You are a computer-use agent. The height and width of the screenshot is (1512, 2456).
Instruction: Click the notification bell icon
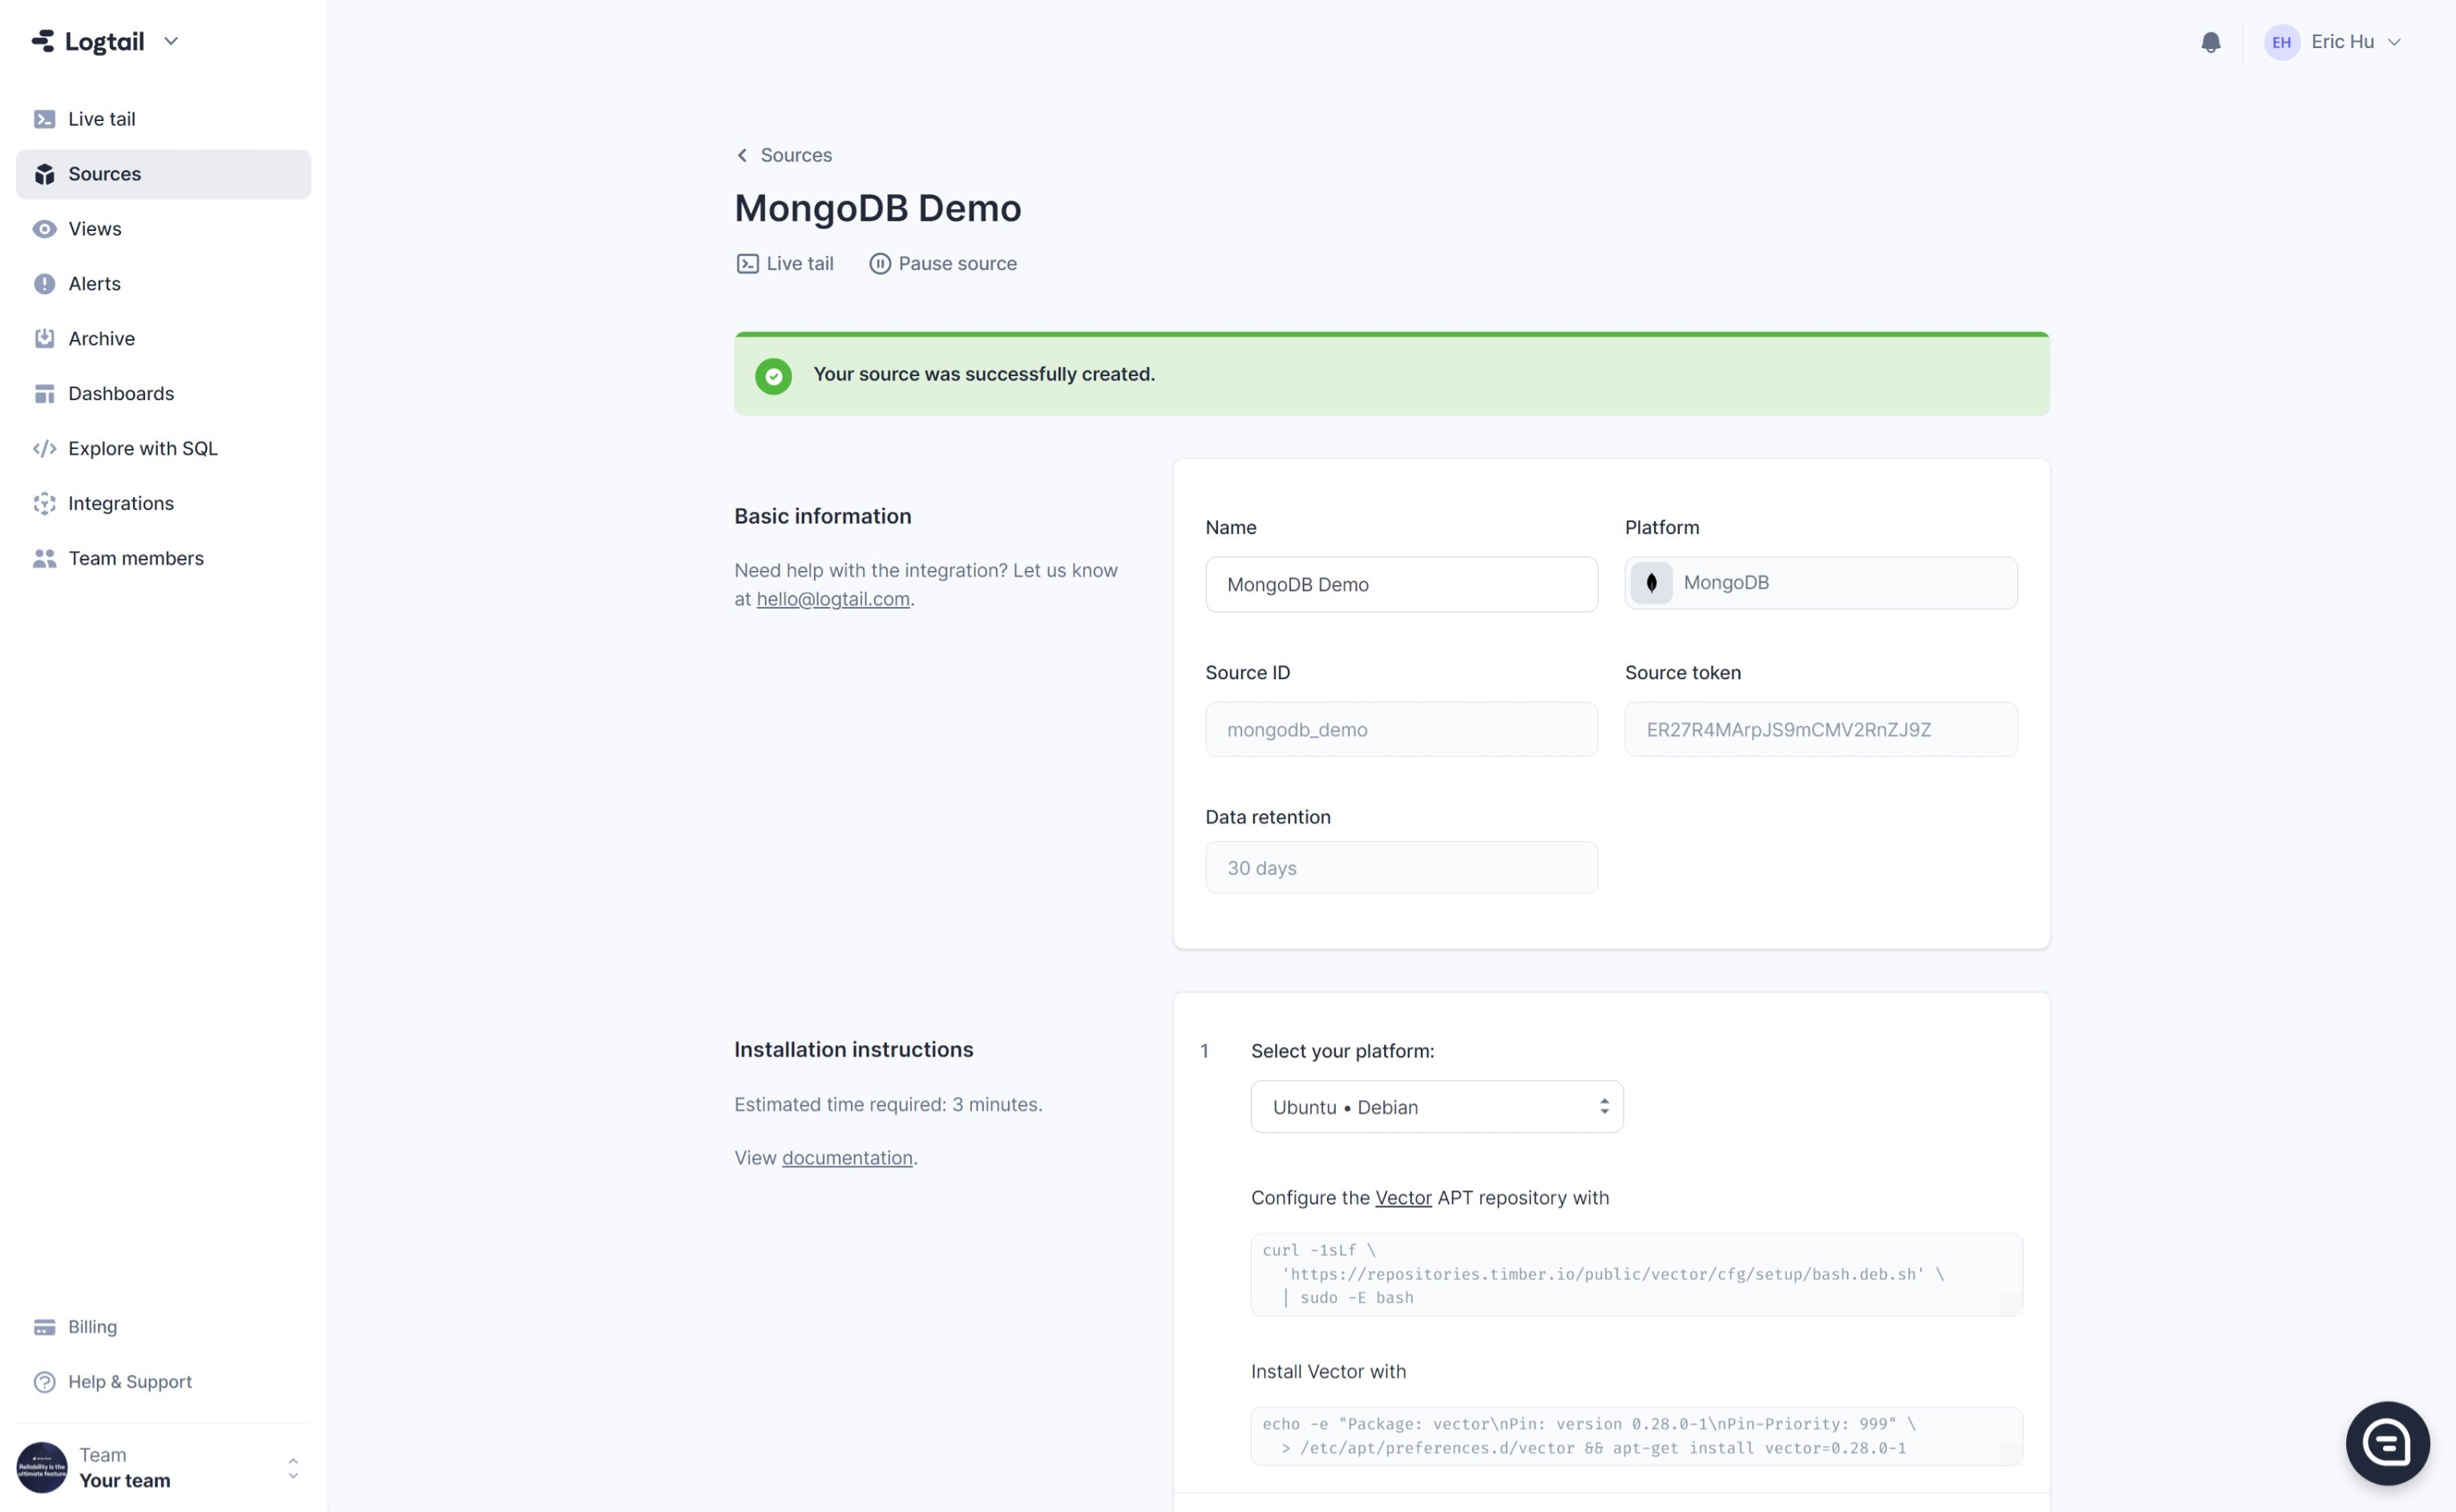pyautogui.click(x=2210, y=42)
